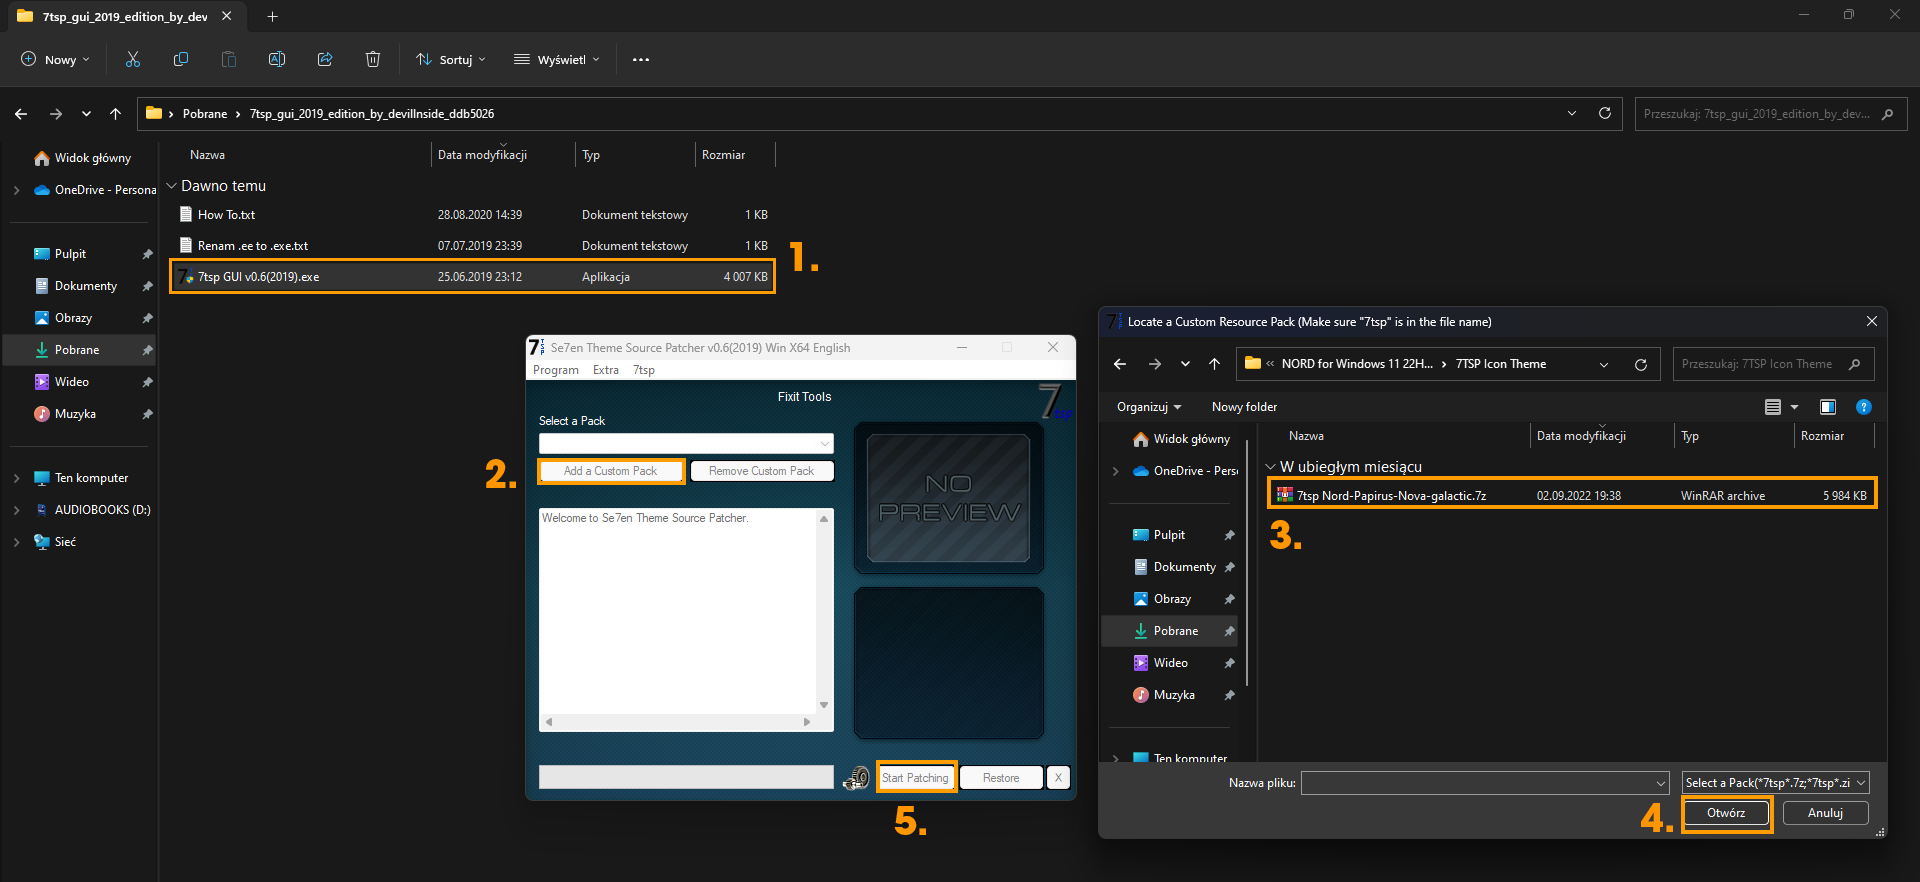1920x882 pixels.
Task: Open the Organizuj dropdown in dialog
Action: pos(1149,407)
